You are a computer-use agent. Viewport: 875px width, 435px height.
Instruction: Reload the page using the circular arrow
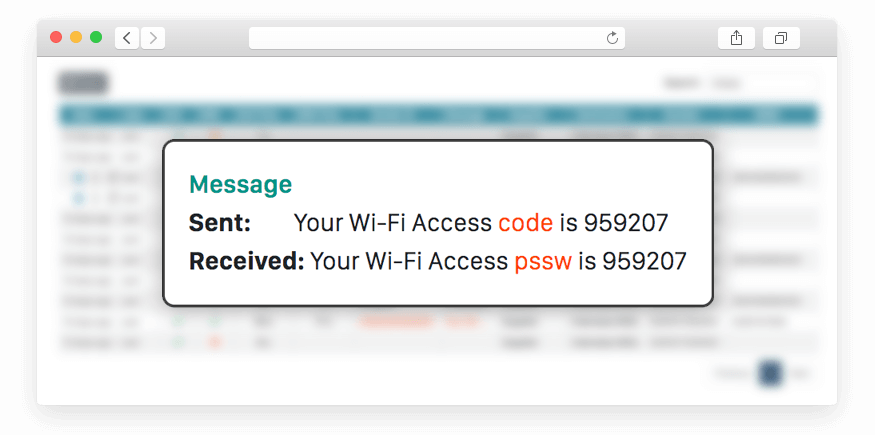click(x=612, y=38)
